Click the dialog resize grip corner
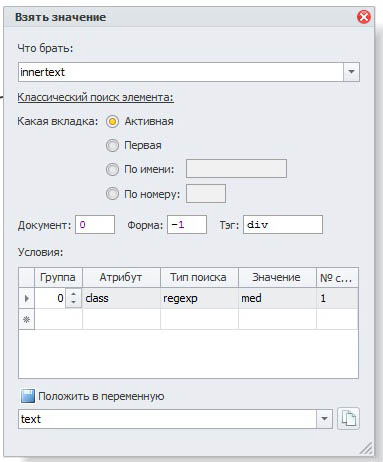The width and height of the screenshot is (383, 462). pyautogui.click(x=366, y=448)
